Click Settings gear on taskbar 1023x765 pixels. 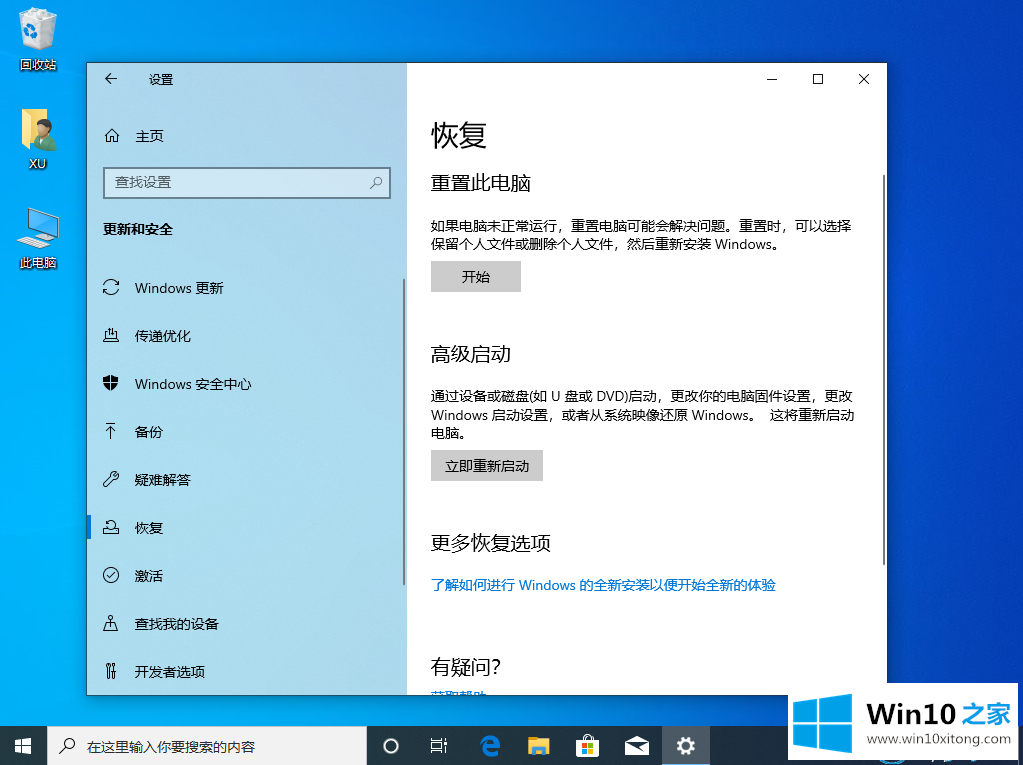tap(686, 745)
